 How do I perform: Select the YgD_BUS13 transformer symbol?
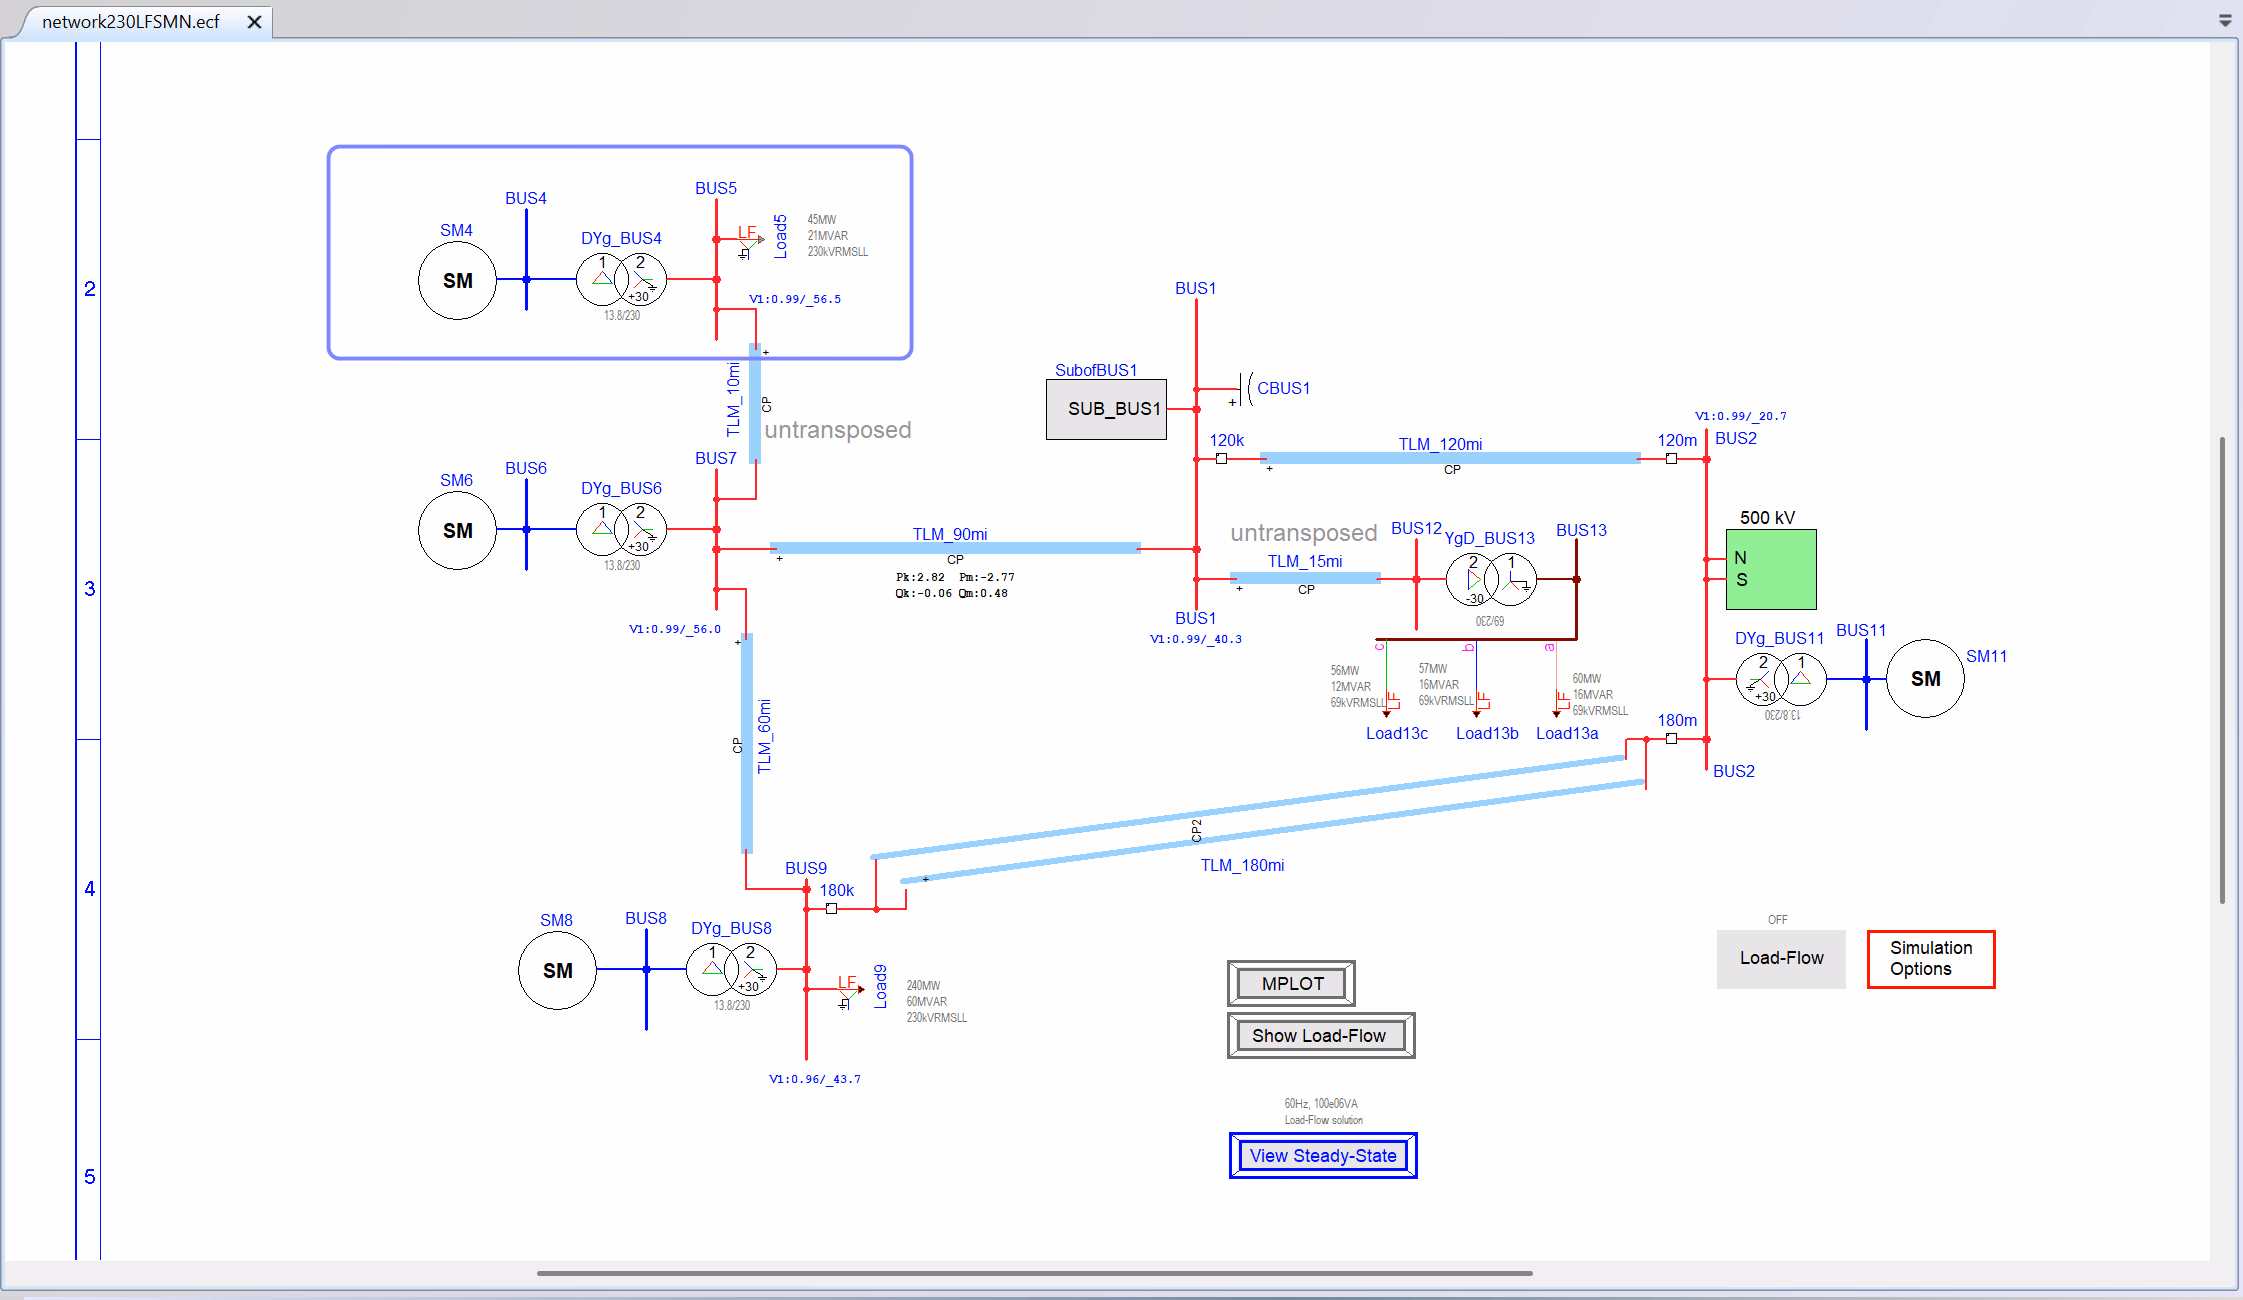(1491, 579)
